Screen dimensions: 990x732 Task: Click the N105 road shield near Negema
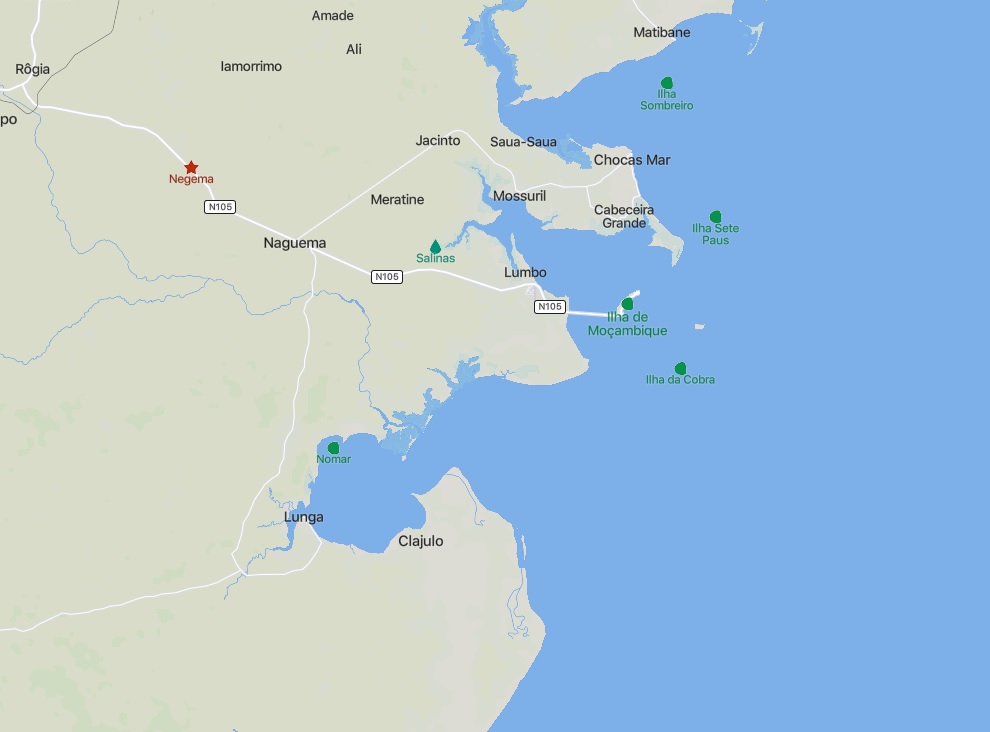click(x=220, y=207)
